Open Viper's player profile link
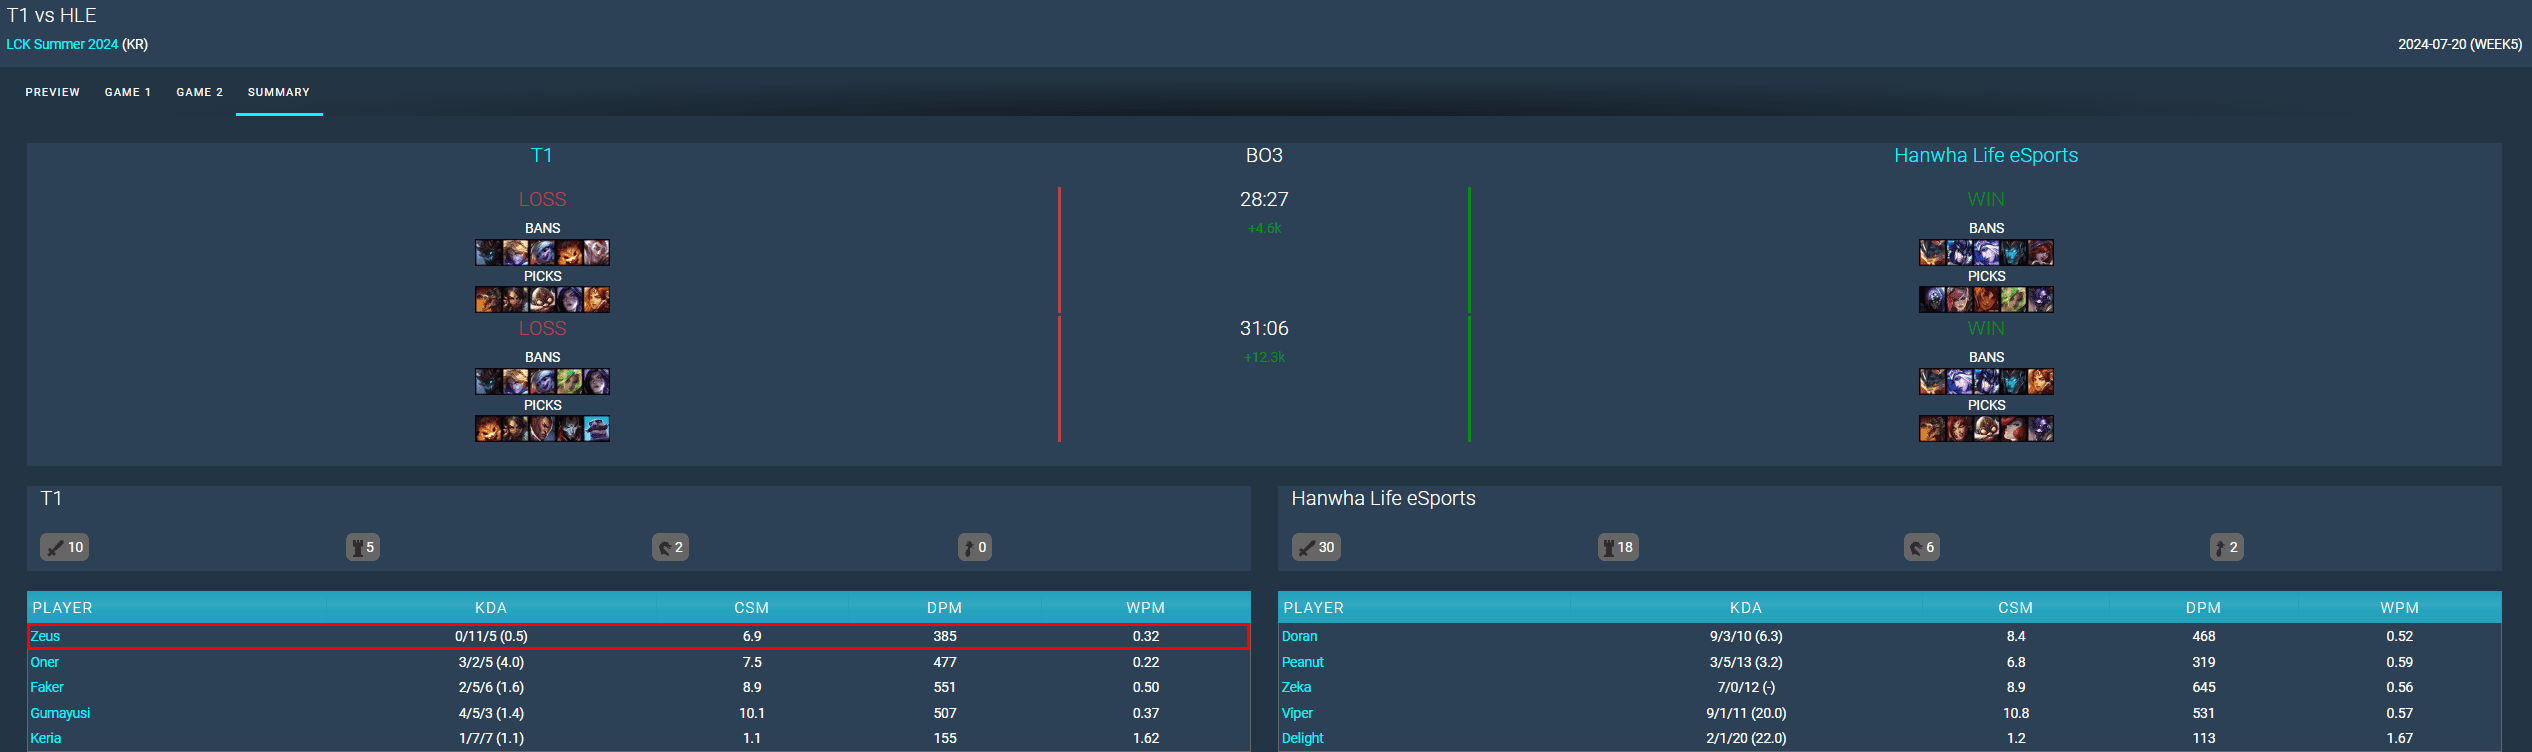The height and width of the screenshot is (752, 2532). 1297,713
